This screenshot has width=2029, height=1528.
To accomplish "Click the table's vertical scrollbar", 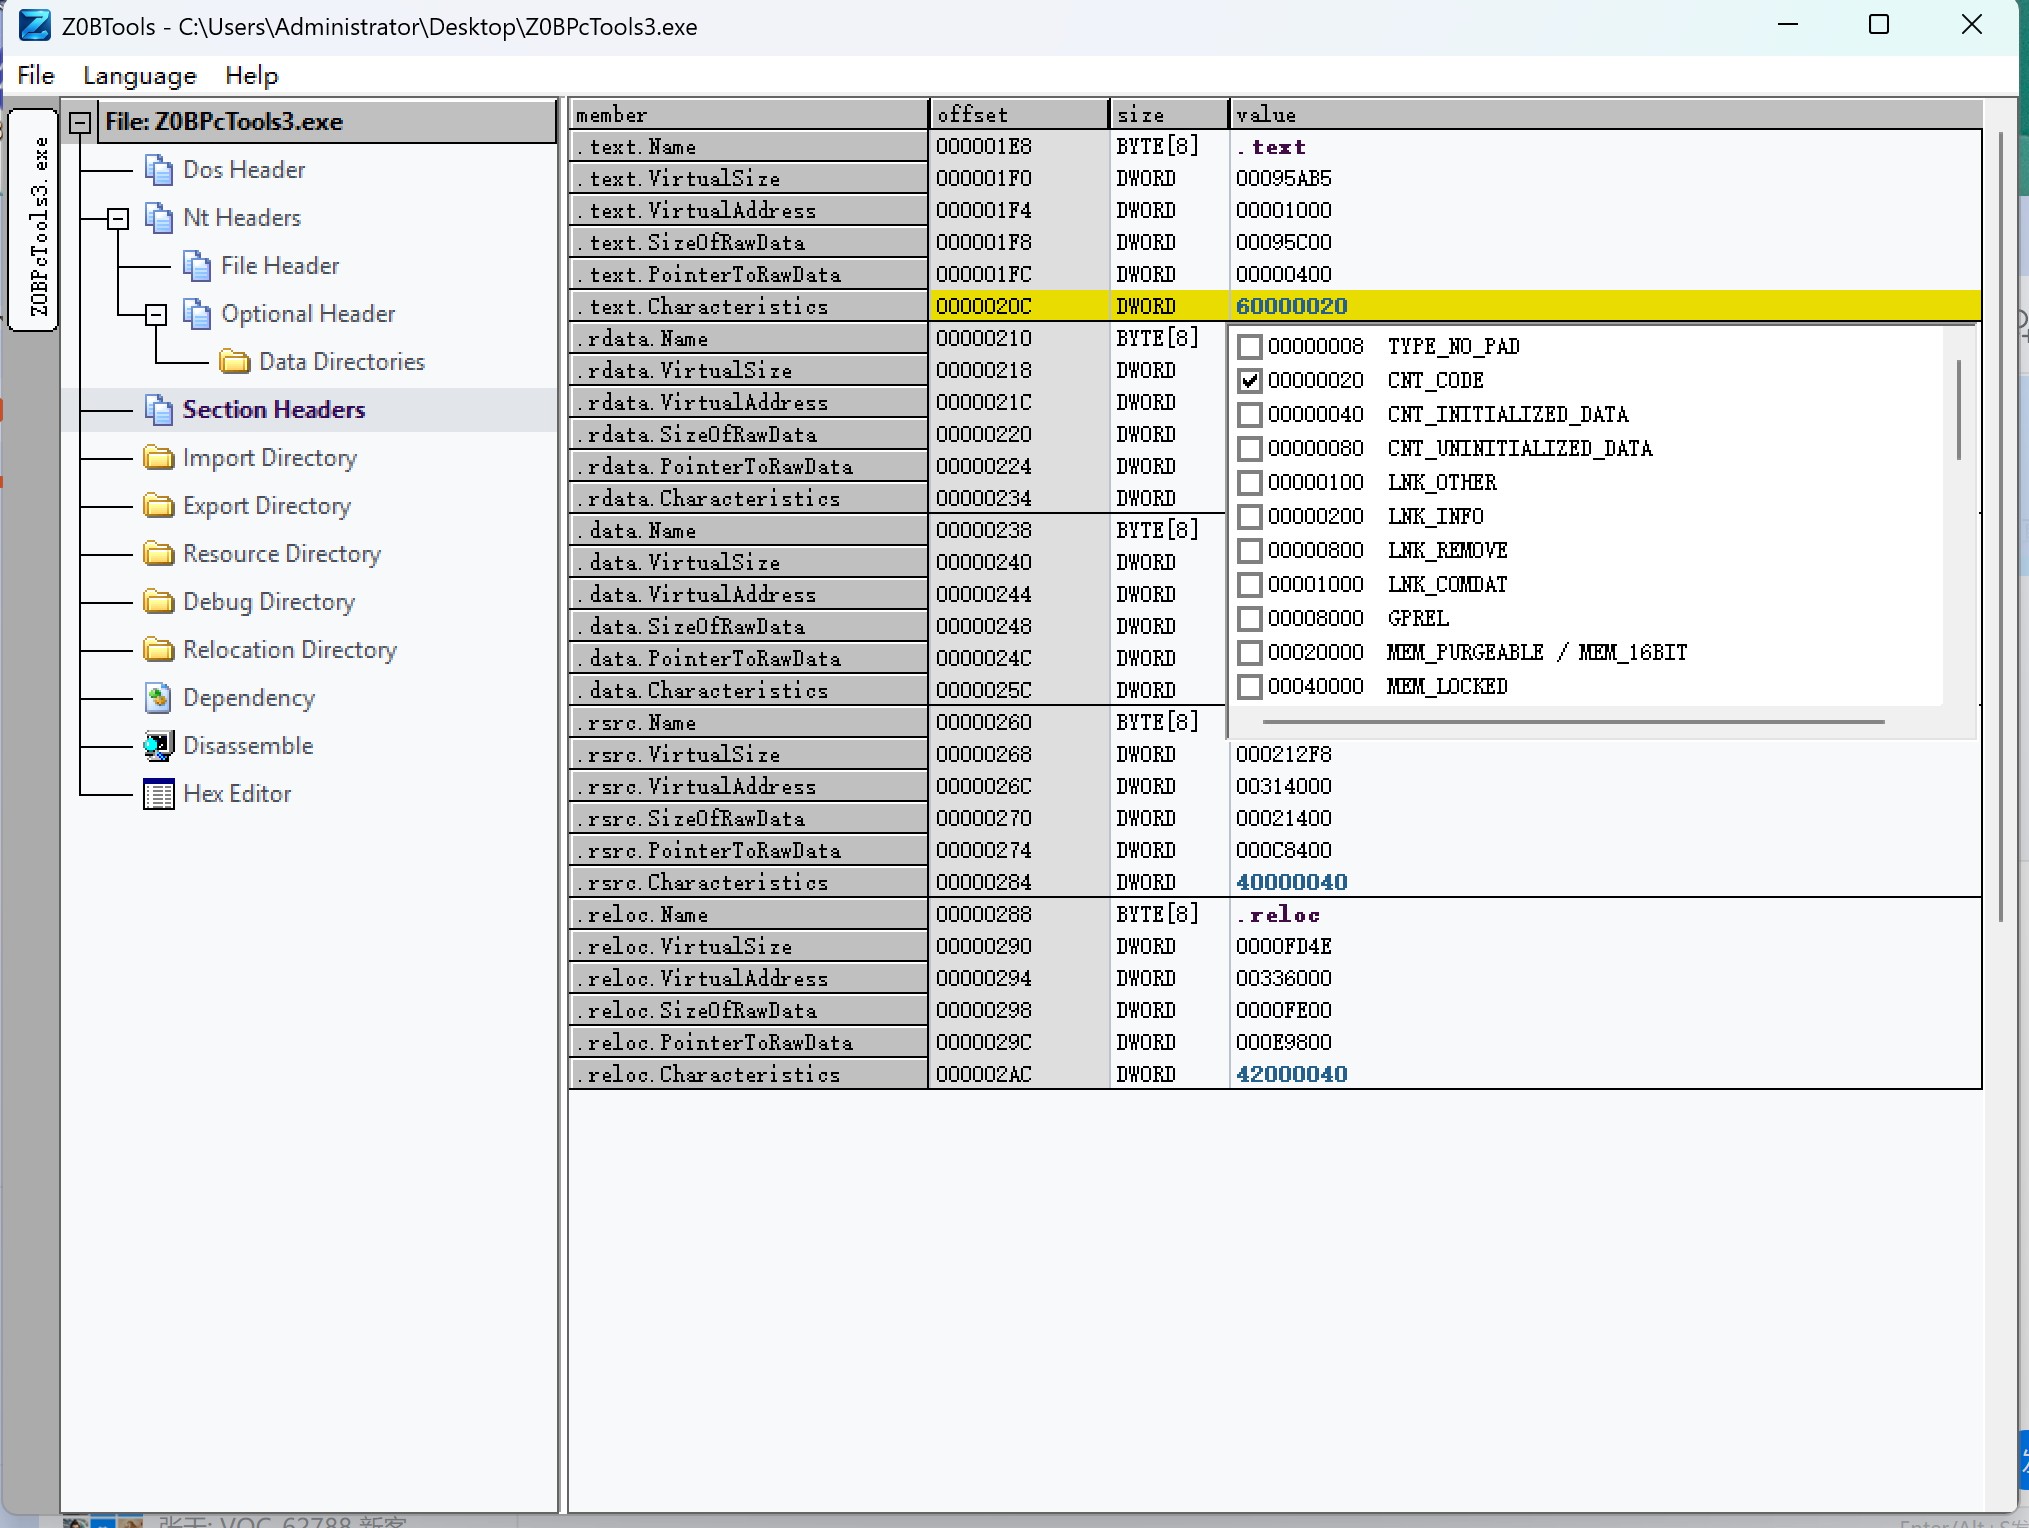I will [x=2000, y=525].
